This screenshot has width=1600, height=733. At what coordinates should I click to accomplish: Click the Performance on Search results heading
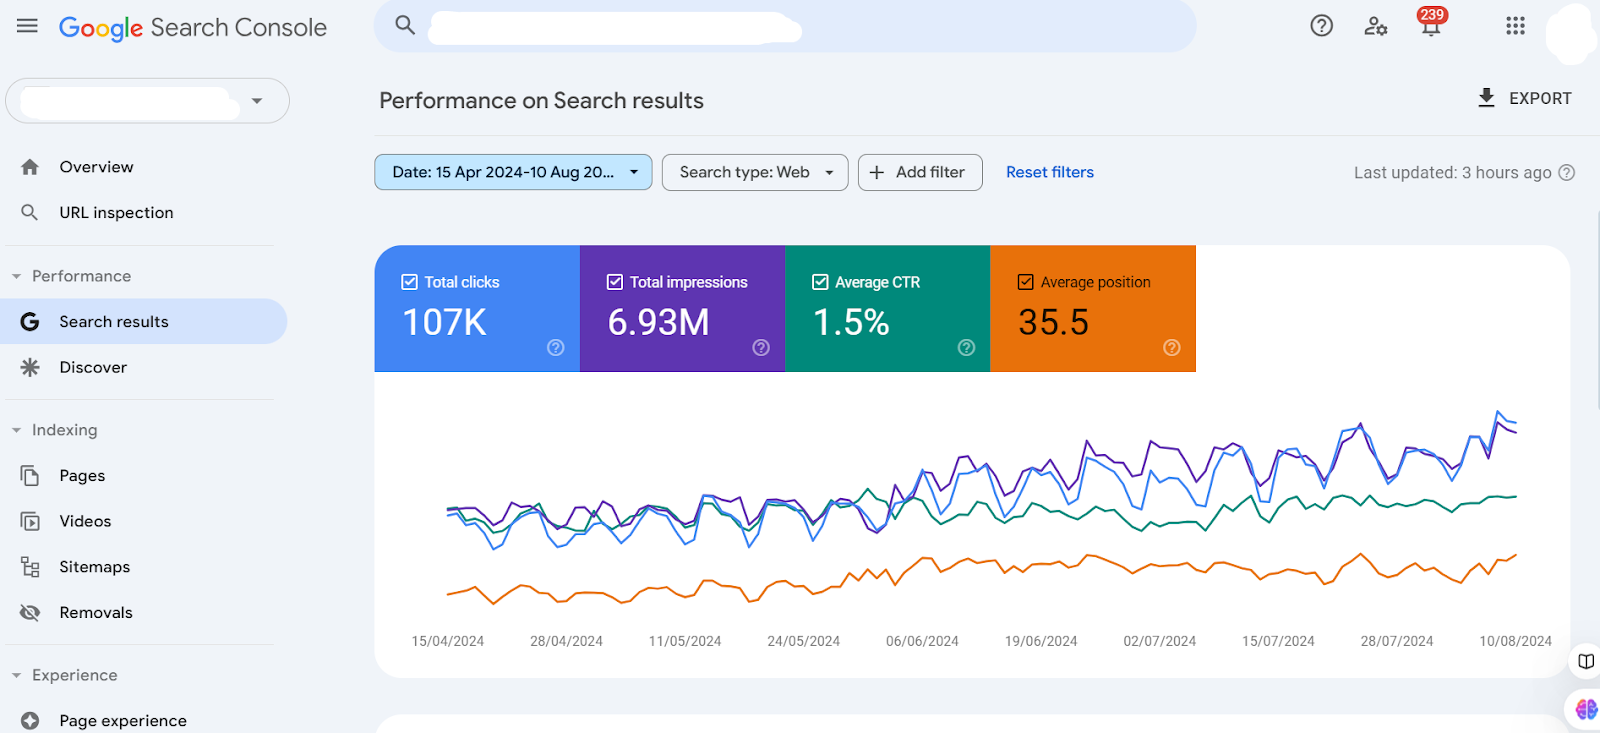click(x=541, y=101)
